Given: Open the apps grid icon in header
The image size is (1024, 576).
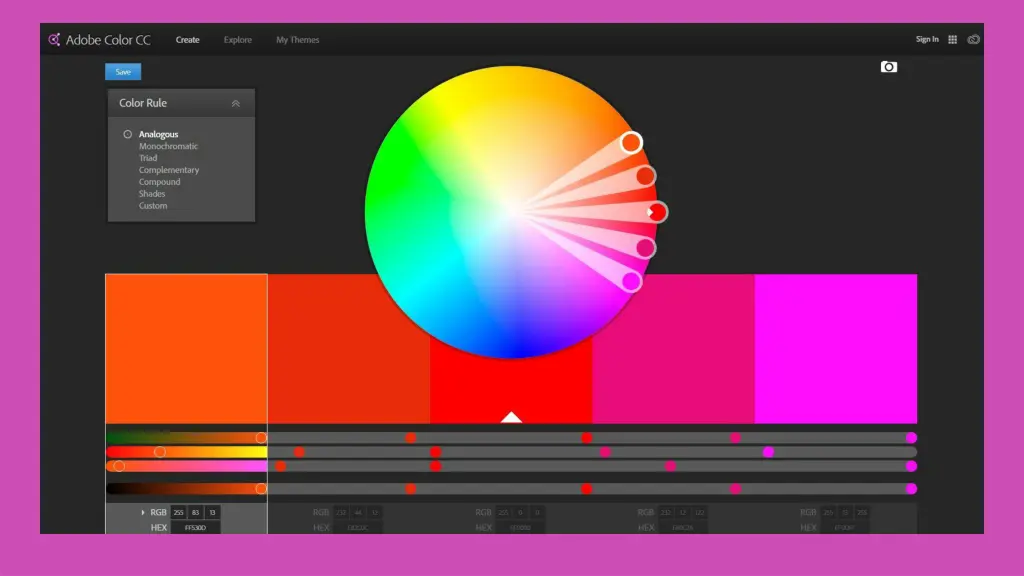Looking at the screenshot, I should 952,40.
